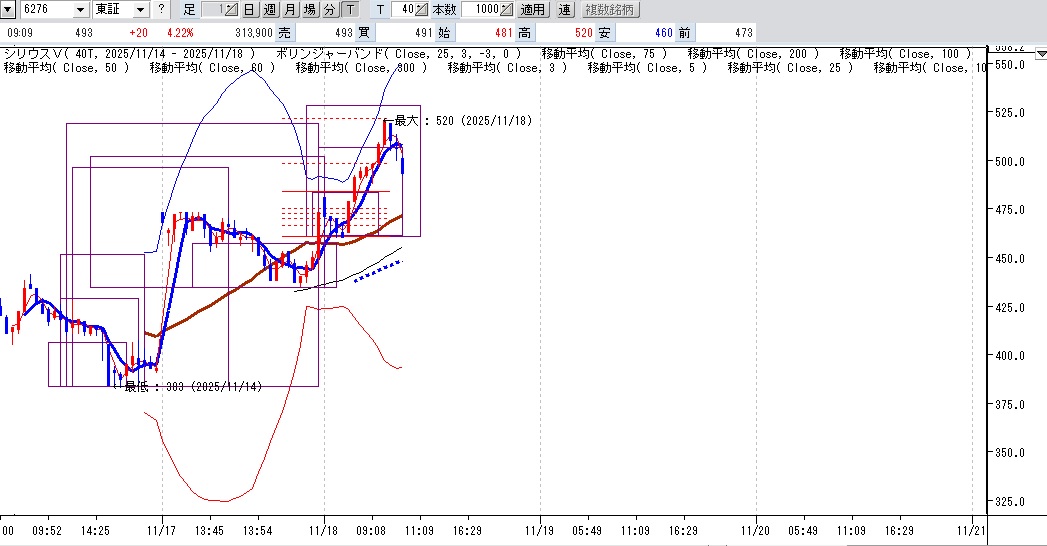This screenshot has width=1047, height=546.
Task: Click the 最大 : 520 (2025/11/18) annotation
Action: pos(463,121)
